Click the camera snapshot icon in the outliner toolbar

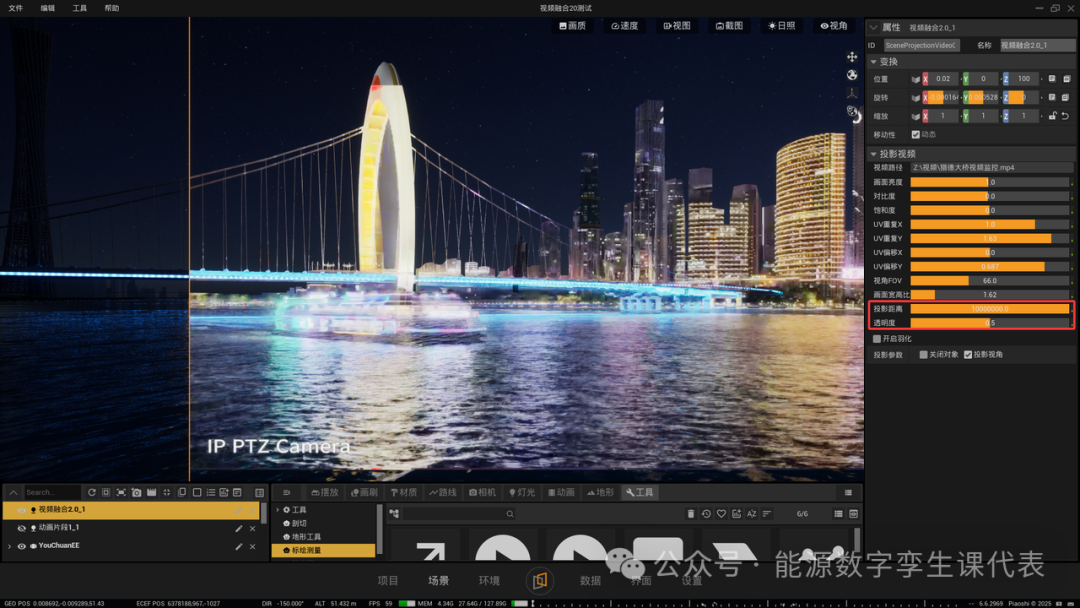tap(136, 492)
